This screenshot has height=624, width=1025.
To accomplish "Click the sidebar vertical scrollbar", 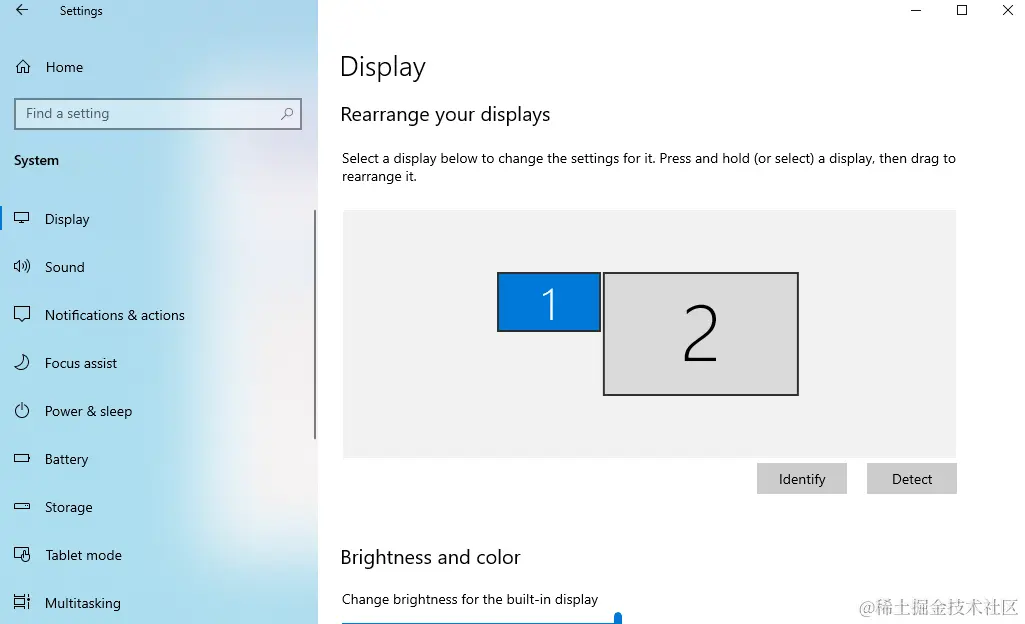I will click(x=314, y=324).
